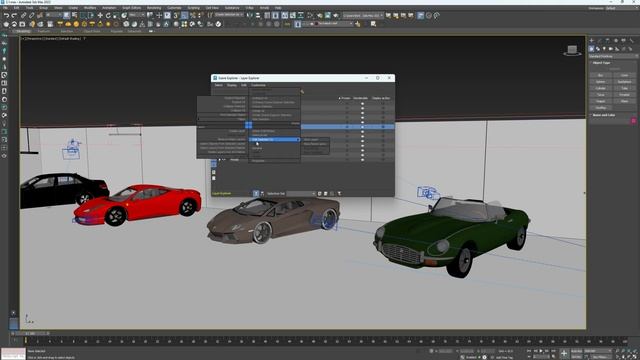Open the Customize menu in Layer Explorer
The image size is (640, 360).
(258, 85)
